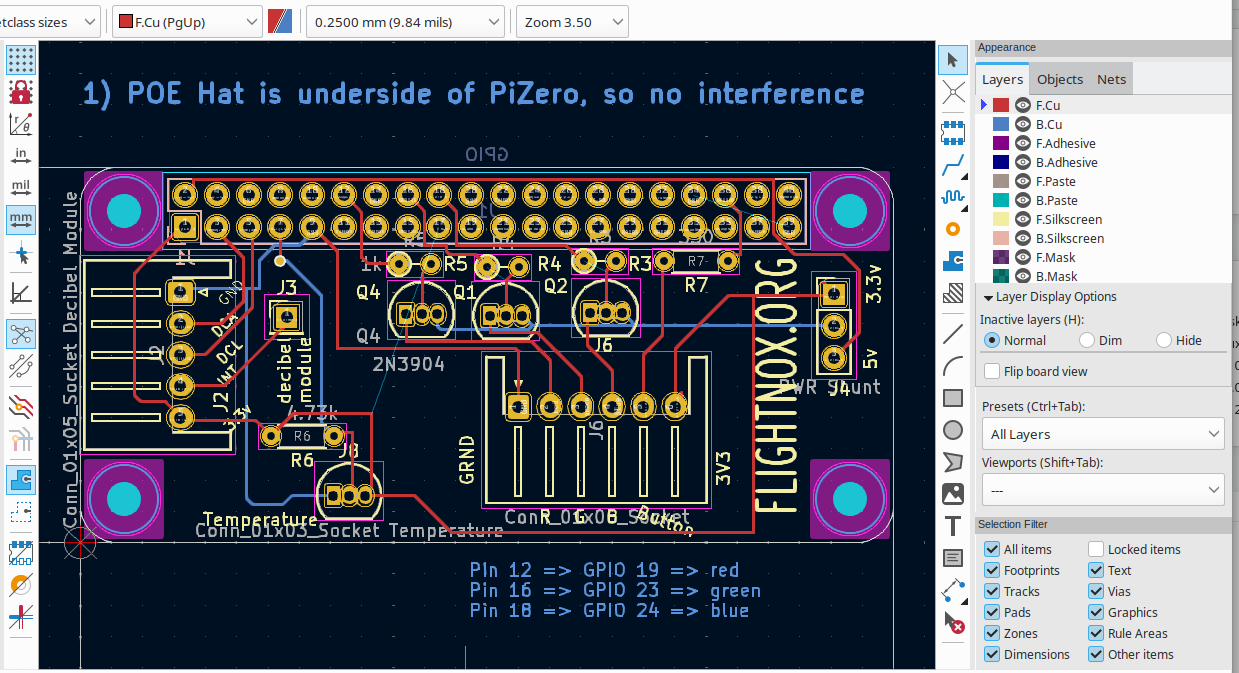Open the layer pair selector icon

pyautogui.click(x=281, y=21)
